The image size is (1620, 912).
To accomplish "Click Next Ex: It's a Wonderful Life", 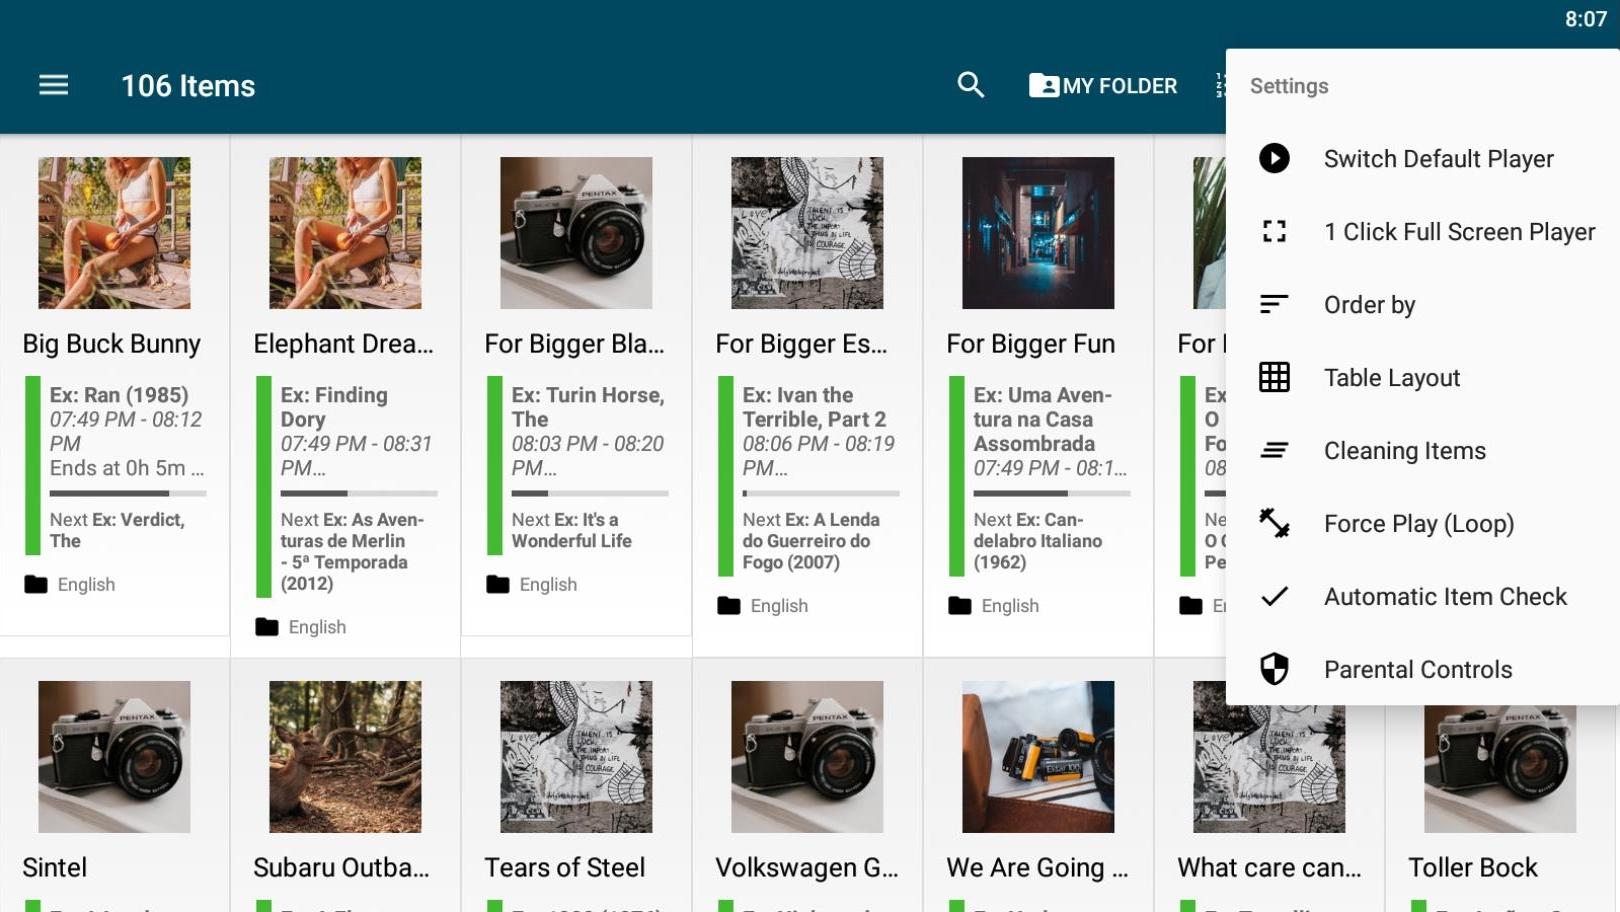I will pyautogui.click(x=571, y=530).
